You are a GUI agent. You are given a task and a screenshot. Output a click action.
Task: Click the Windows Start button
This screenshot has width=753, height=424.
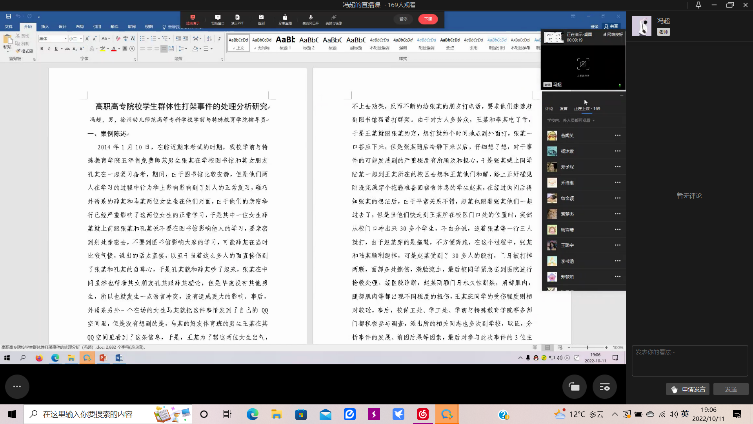(12, 413)
